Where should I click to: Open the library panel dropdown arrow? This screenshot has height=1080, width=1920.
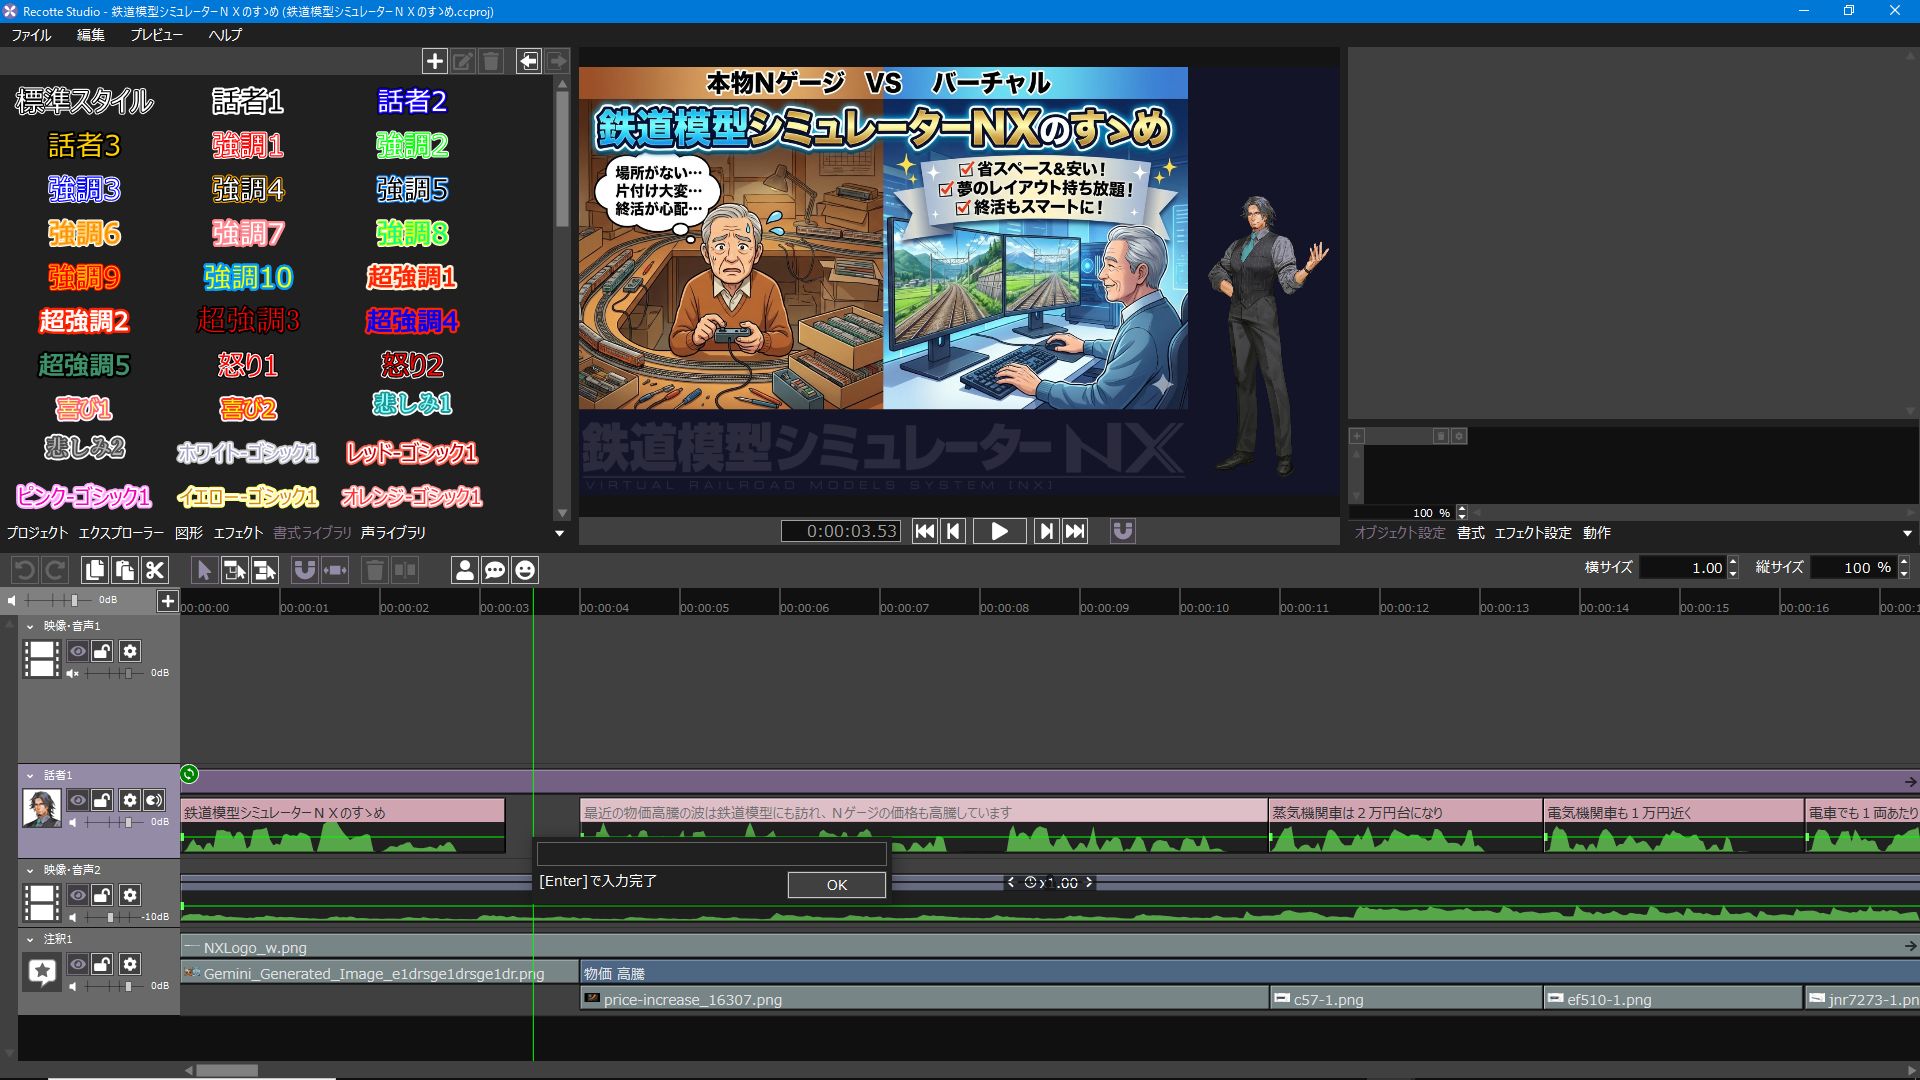pyautogui.click(x=560, y=533)
